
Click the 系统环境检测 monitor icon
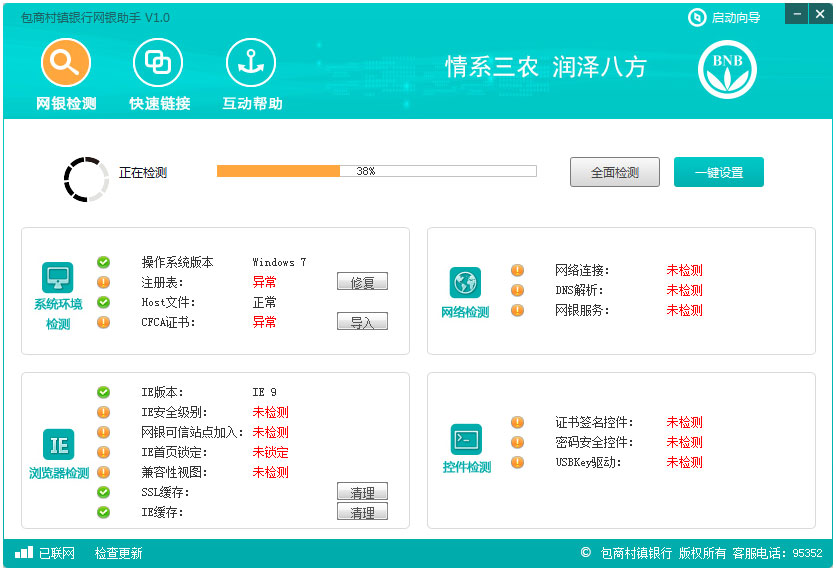(x=58, y=278)
